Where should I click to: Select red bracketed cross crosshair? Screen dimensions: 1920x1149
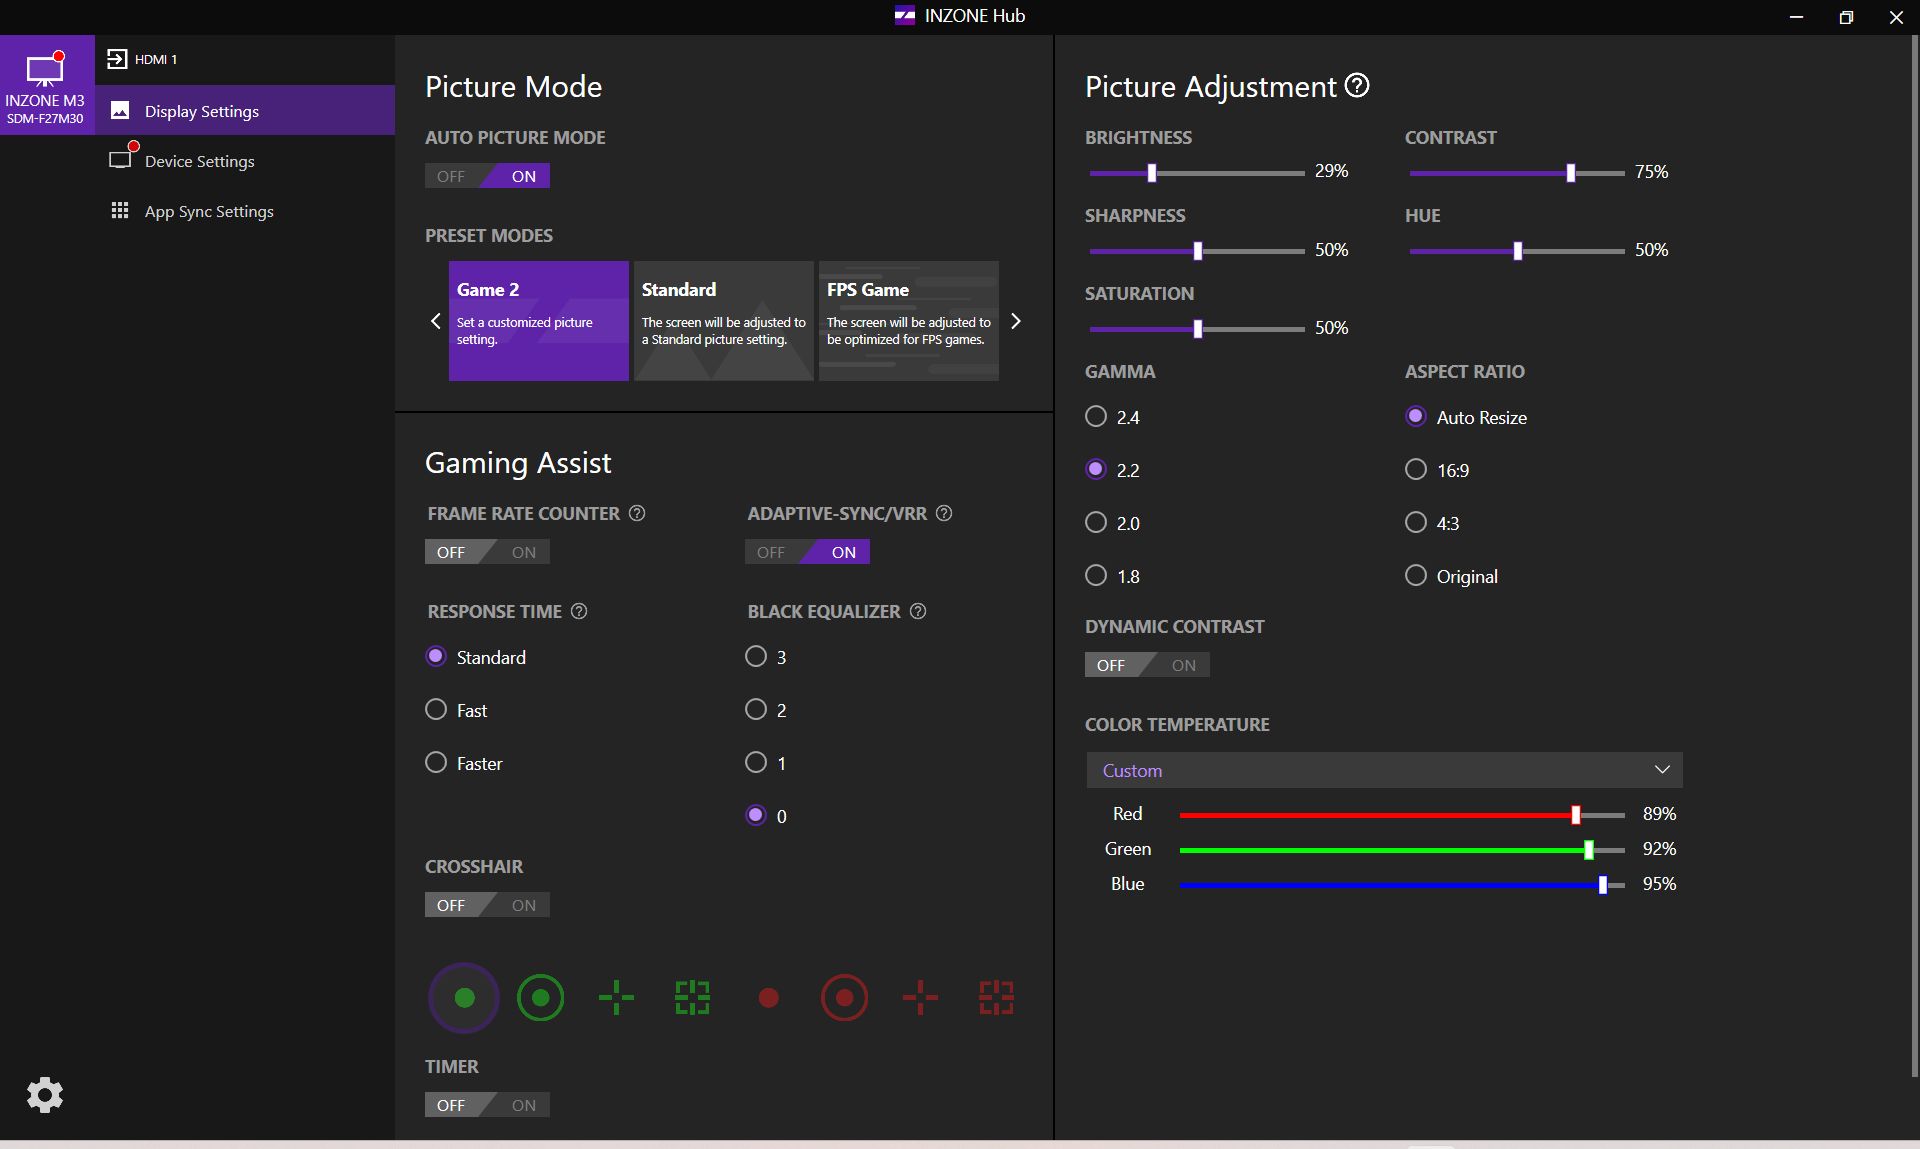[996, 997]
